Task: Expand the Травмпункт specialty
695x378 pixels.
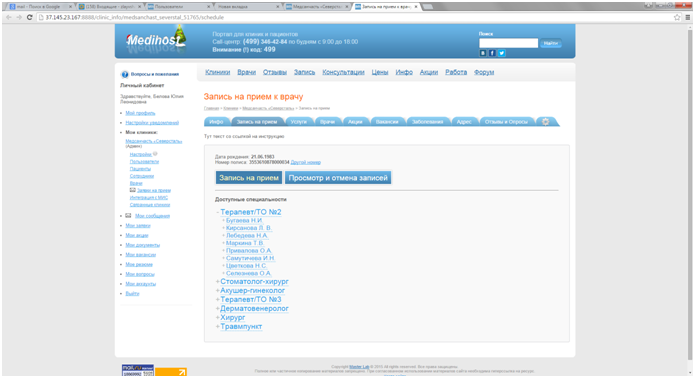Action: pyautogui.click(x=218, y=327)
